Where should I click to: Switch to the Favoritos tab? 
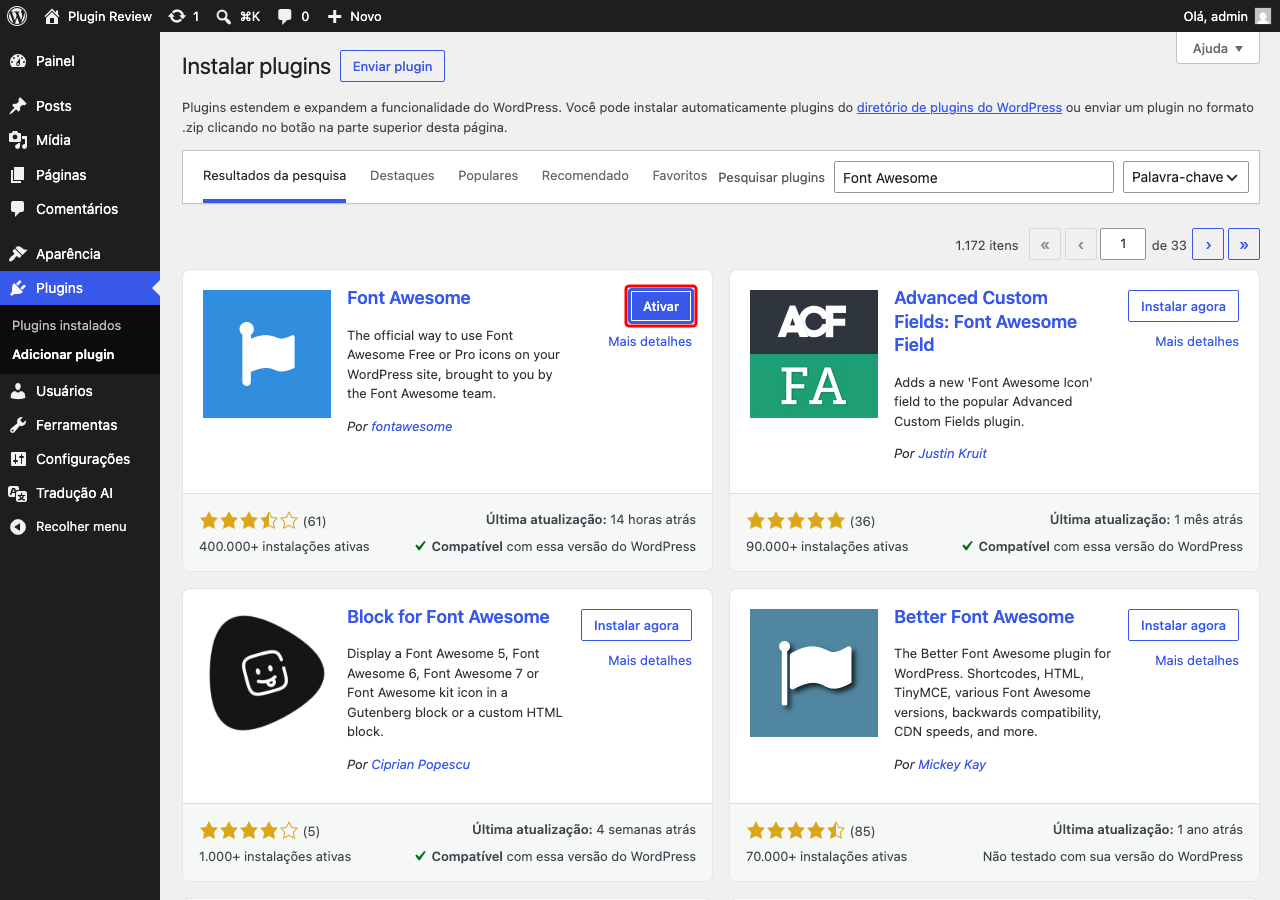tap(680, 176)
